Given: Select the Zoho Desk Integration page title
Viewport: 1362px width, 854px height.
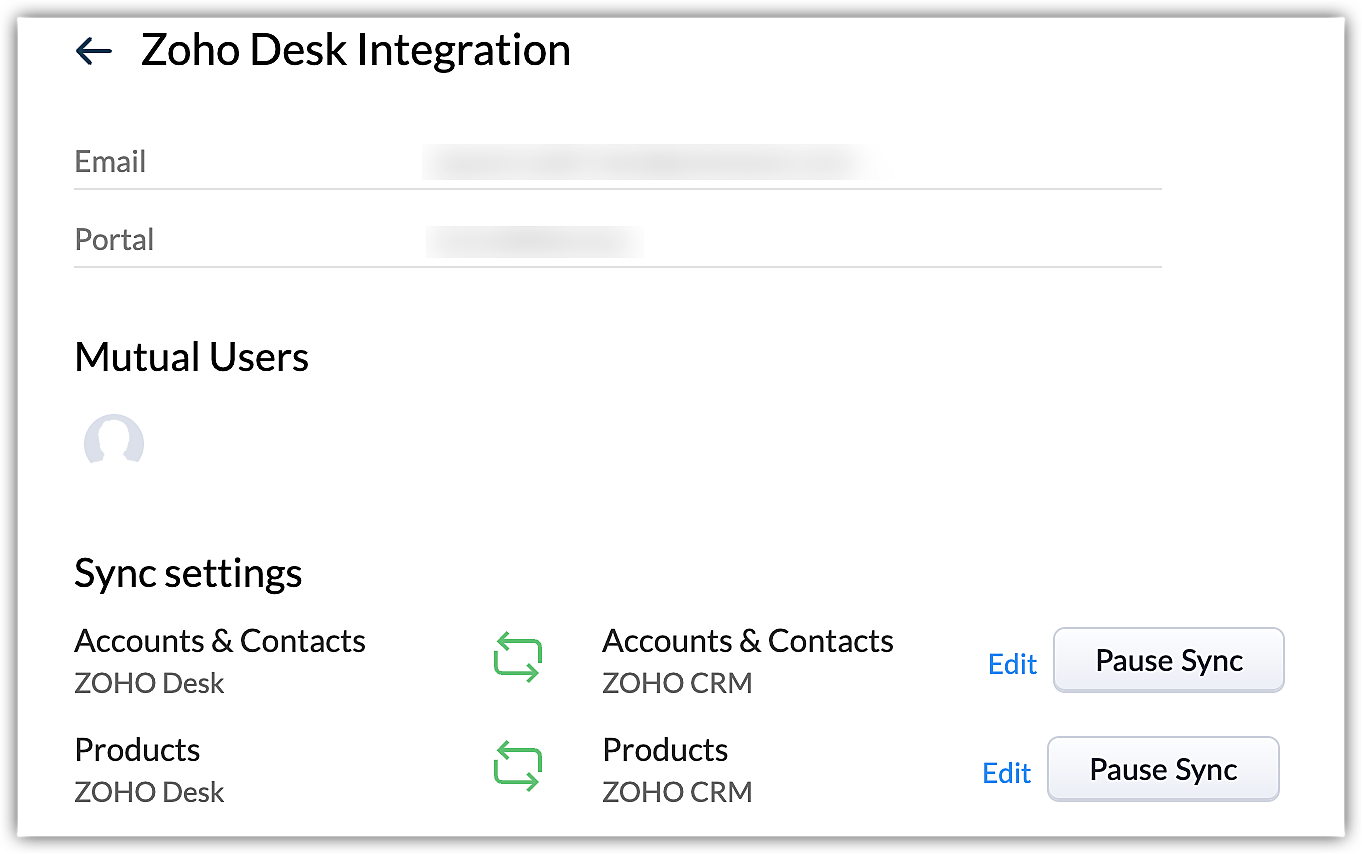Looking at the screenshot, I should coord(355,50).
